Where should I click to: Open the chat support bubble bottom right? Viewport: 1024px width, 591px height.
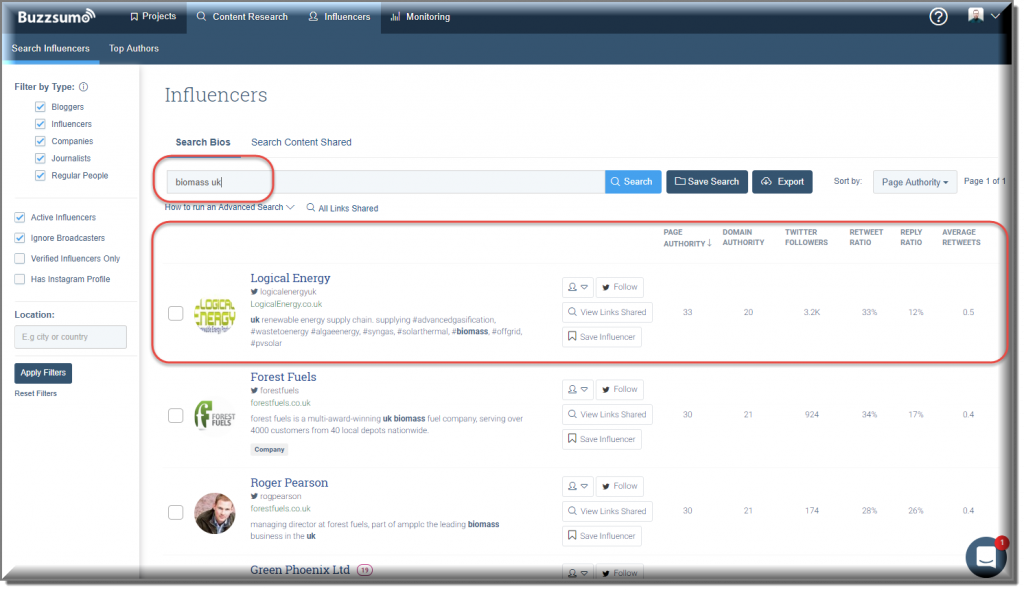click(x=986, y=557)
